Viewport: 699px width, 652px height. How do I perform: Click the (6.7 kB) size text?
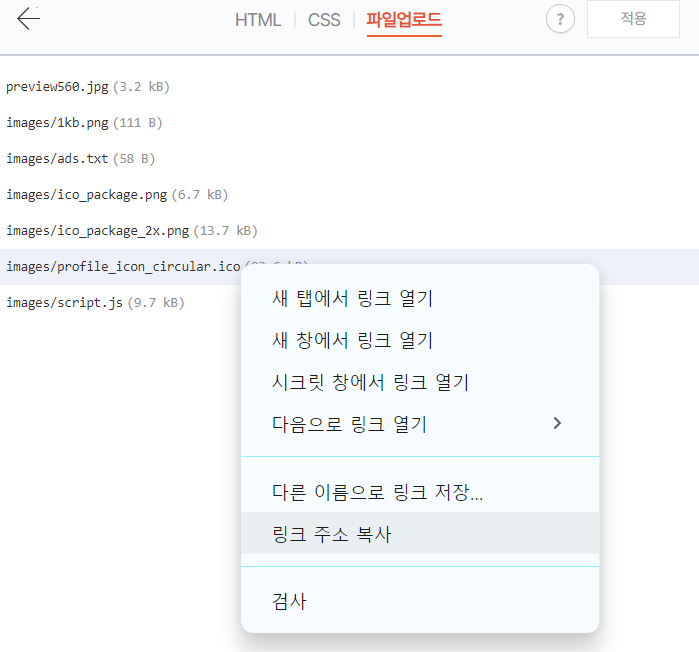coord(200,195)
